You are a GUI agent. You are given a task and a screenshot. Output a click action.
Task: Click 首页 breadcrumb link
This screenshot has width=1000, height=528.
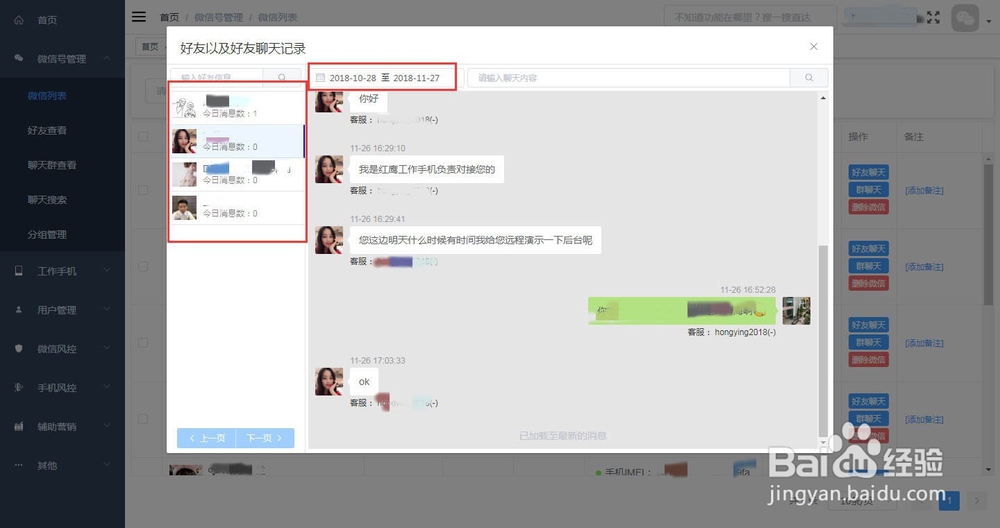tap(169, 17)
